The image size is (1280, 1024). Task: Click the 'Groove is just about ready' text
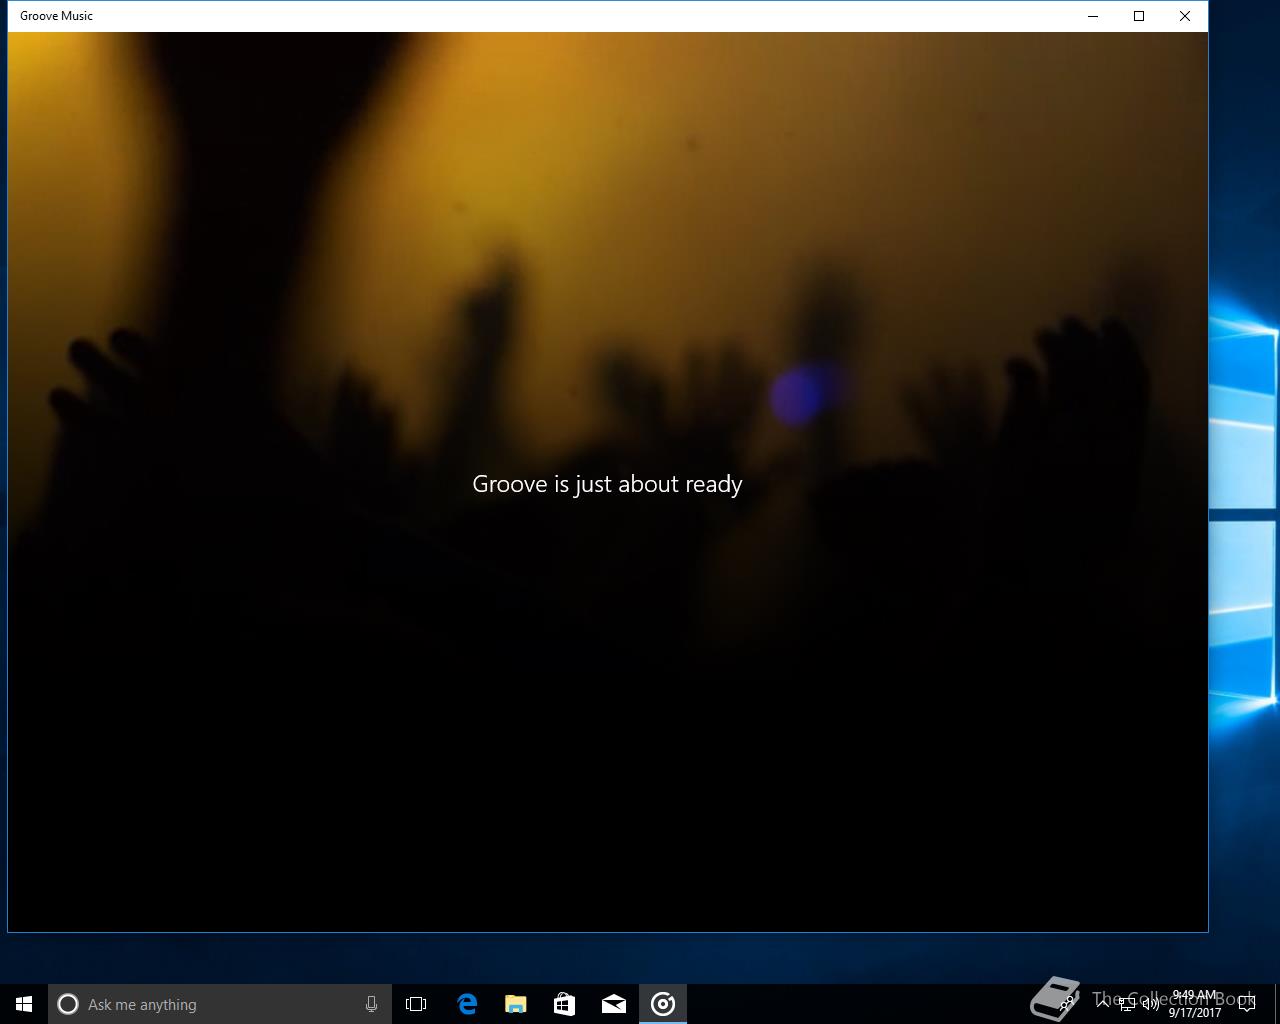tap(607, 484)
